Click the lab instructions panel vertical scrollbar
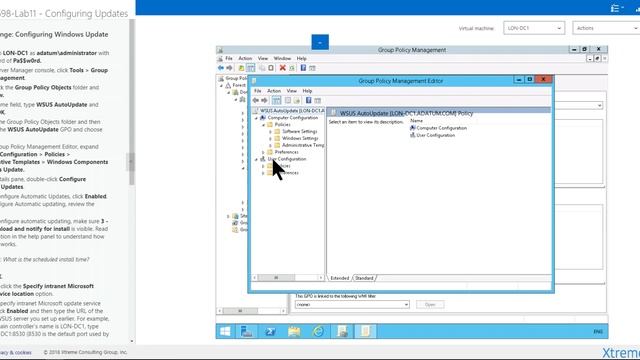 [x=132, y=102]
